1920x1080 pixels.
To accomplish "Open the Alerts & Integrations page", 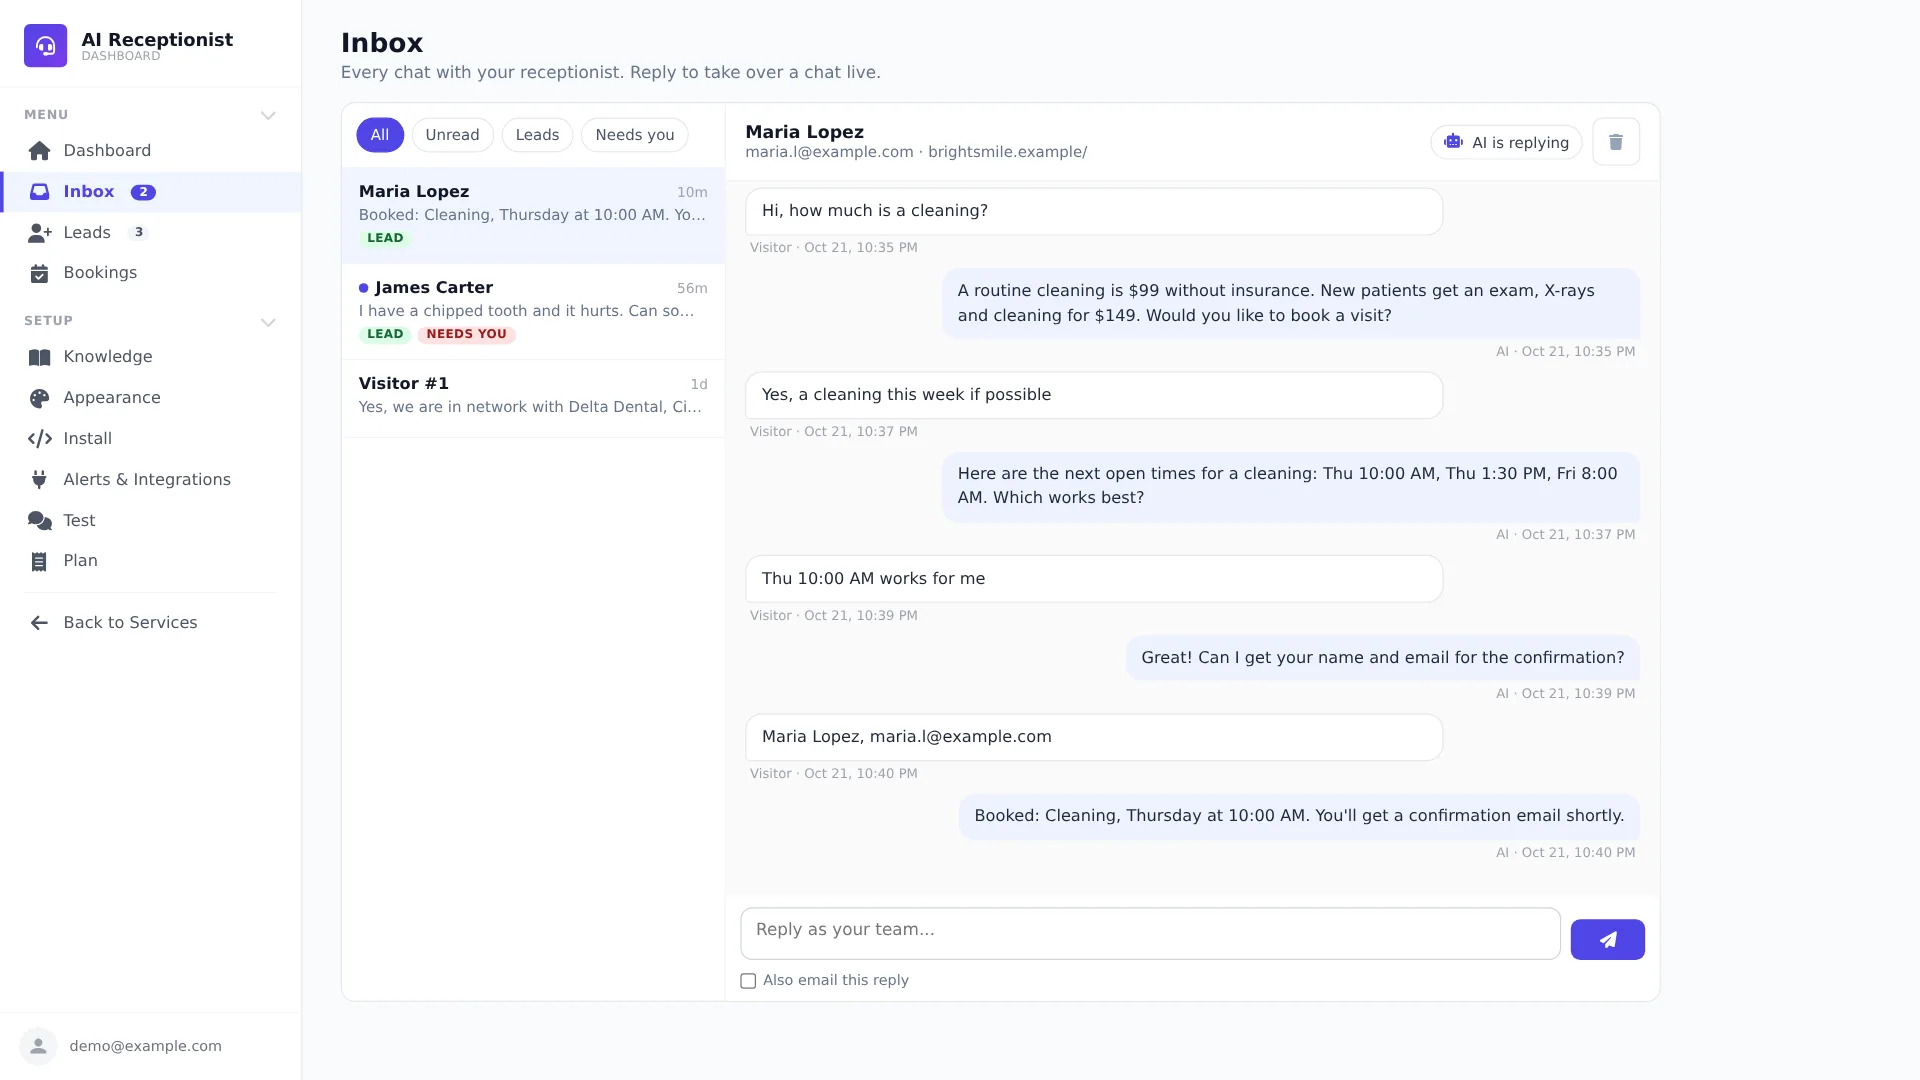I will pos(150,480).
